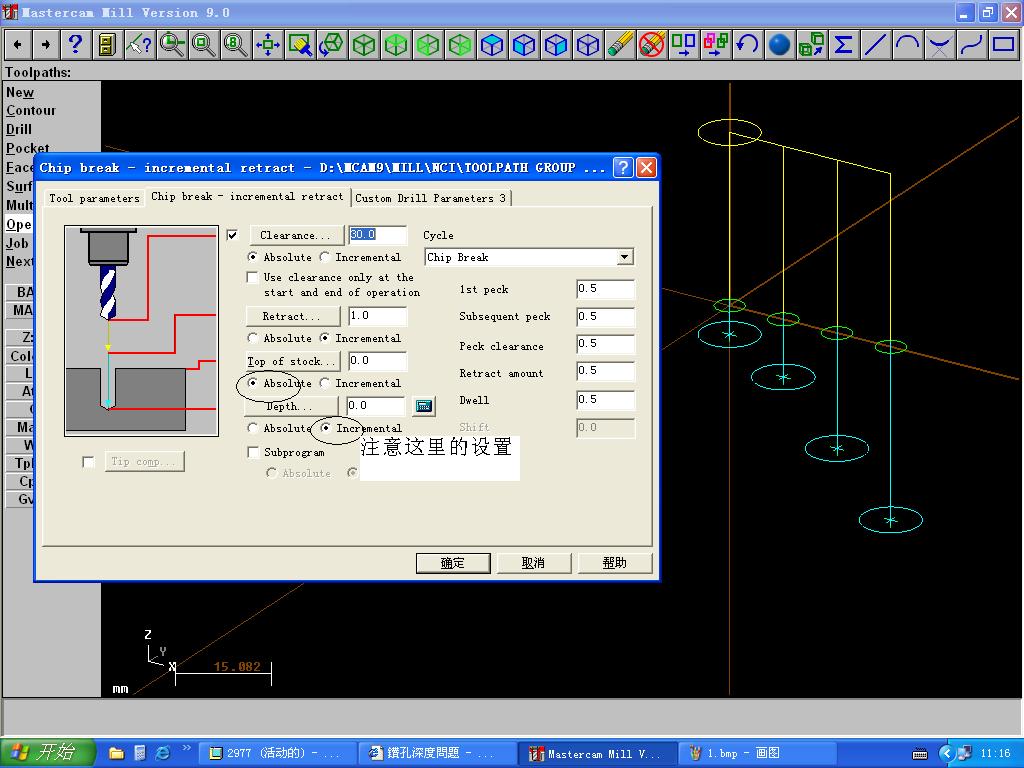Select Chip break - incremental retract tab

247,197
